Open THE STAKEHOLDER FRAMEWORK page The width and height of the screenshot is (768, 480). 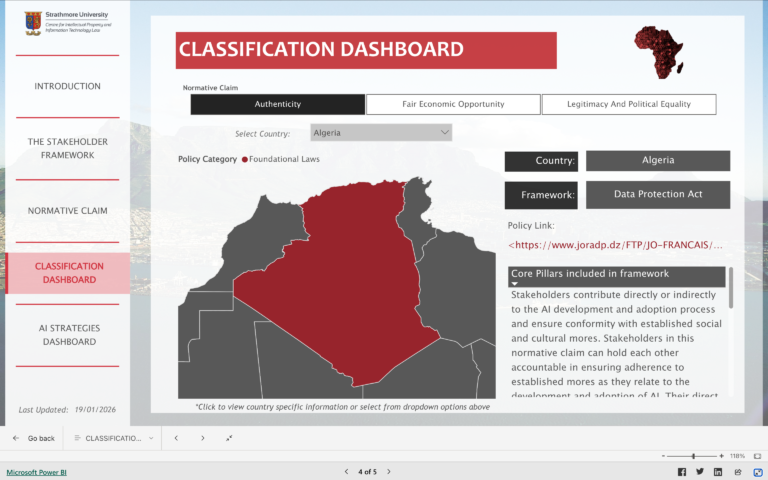point(68,148)
